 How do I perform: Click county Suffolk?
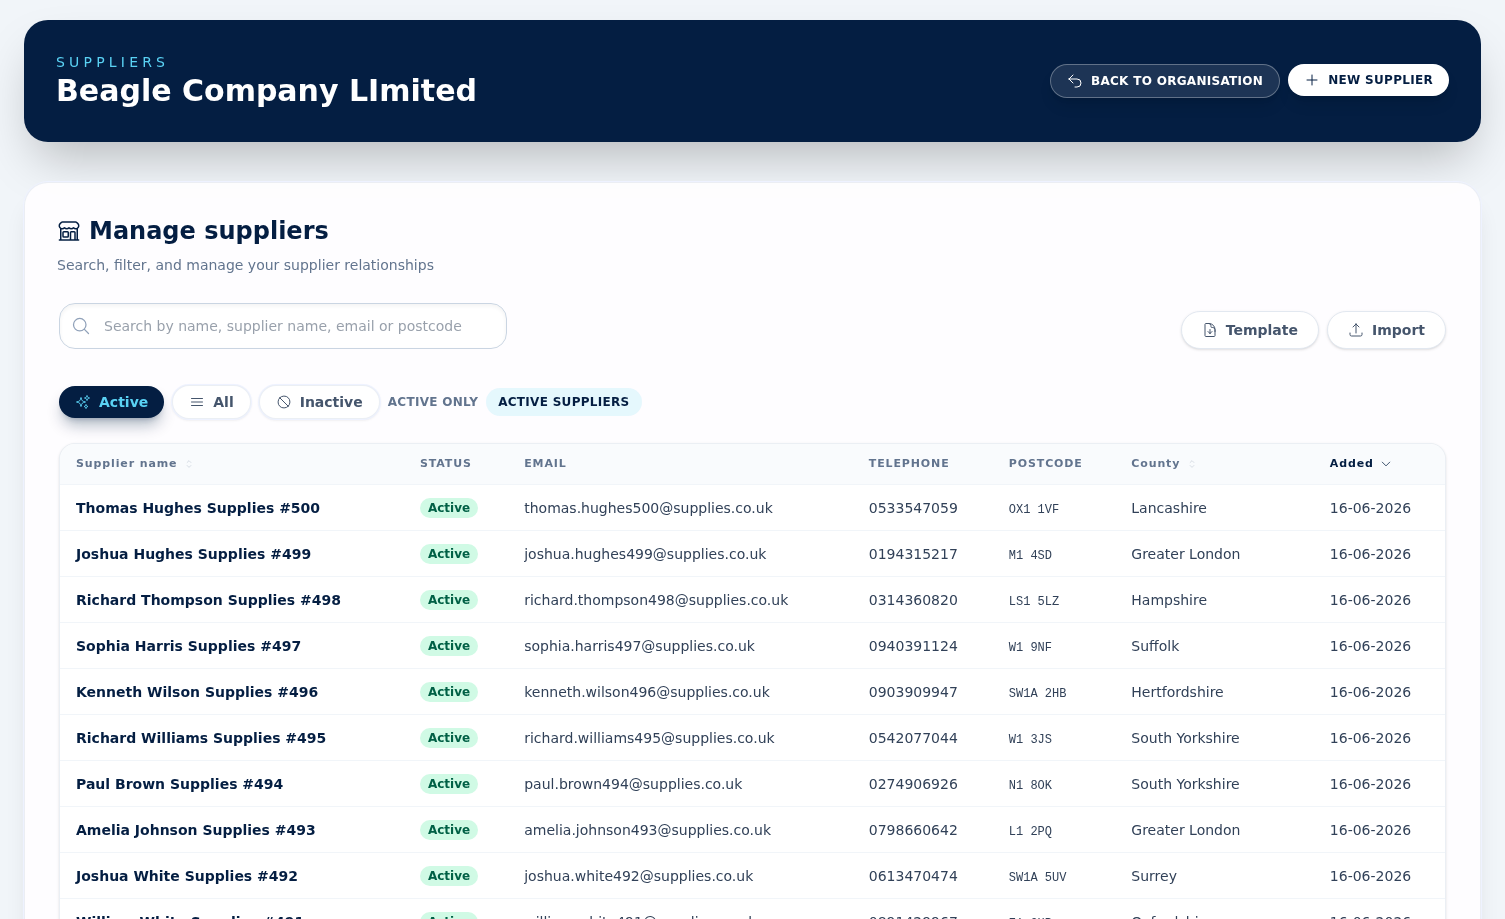1155,646
